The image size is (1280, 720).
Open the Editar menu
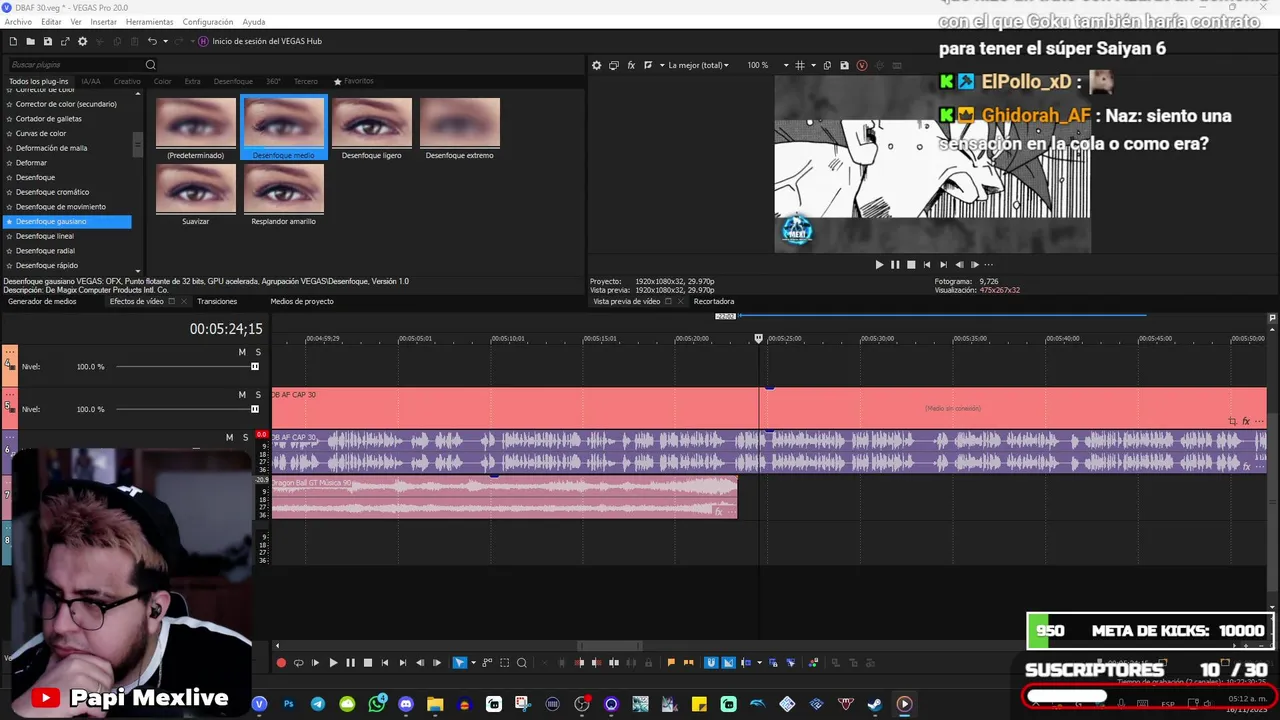[51, 22]
